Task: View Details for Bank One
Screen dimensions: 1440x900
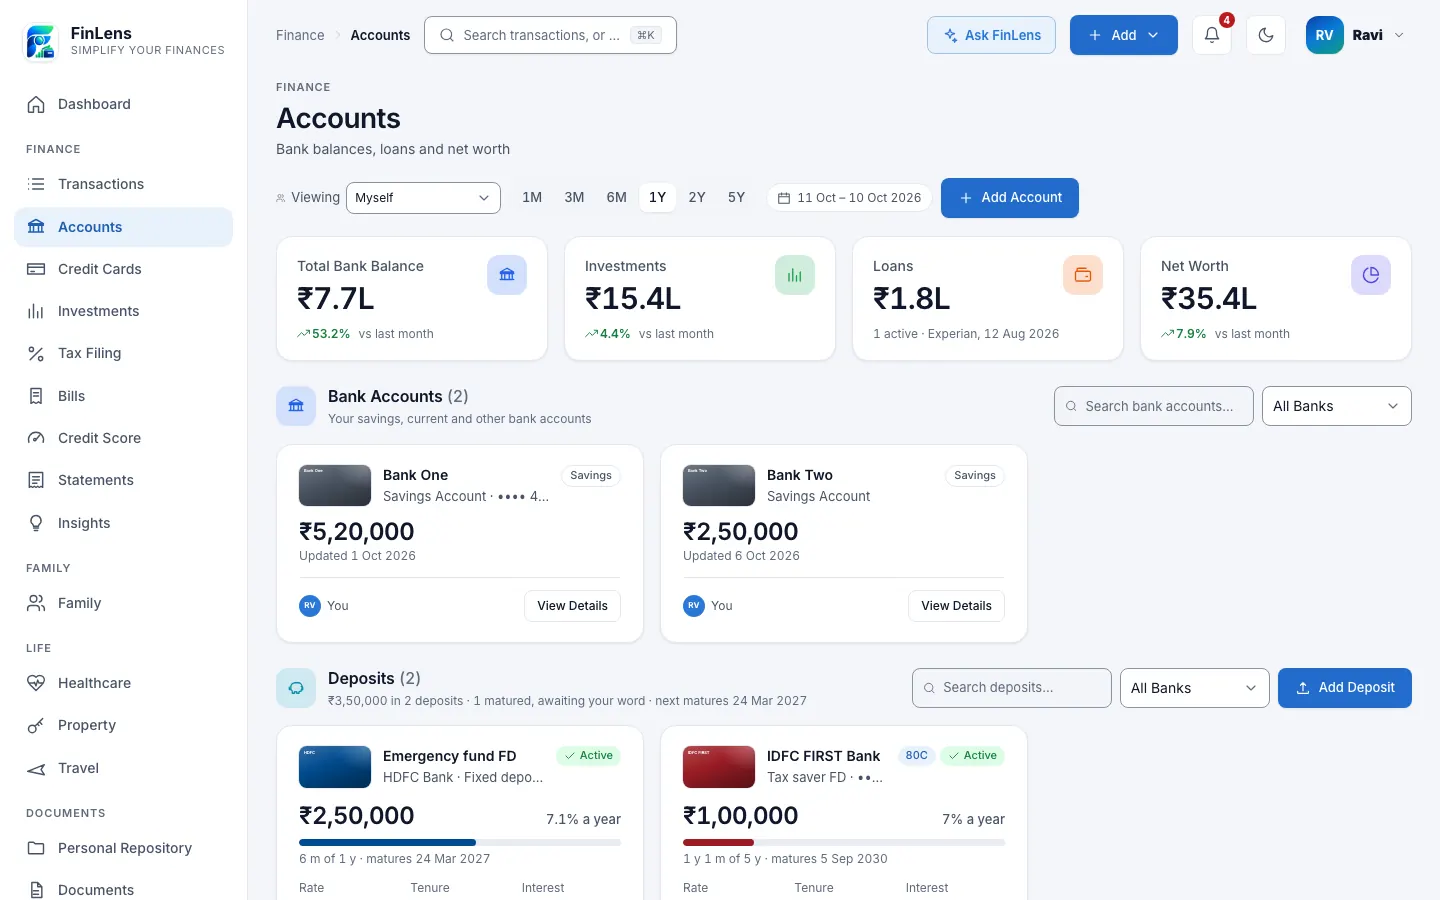Action: pos(572,606)
